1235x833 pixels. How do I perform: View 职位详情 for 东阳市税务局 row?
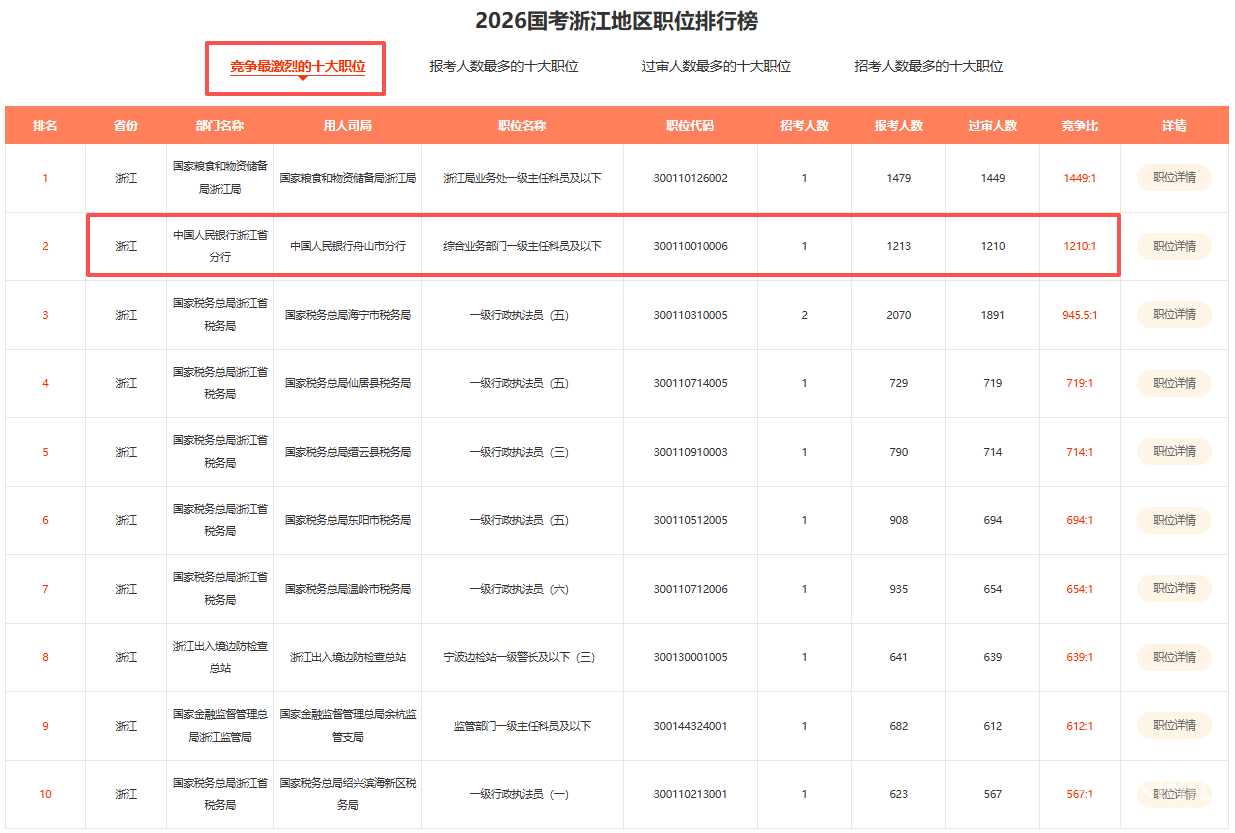pyautogui.click(x=1173, y=520)
